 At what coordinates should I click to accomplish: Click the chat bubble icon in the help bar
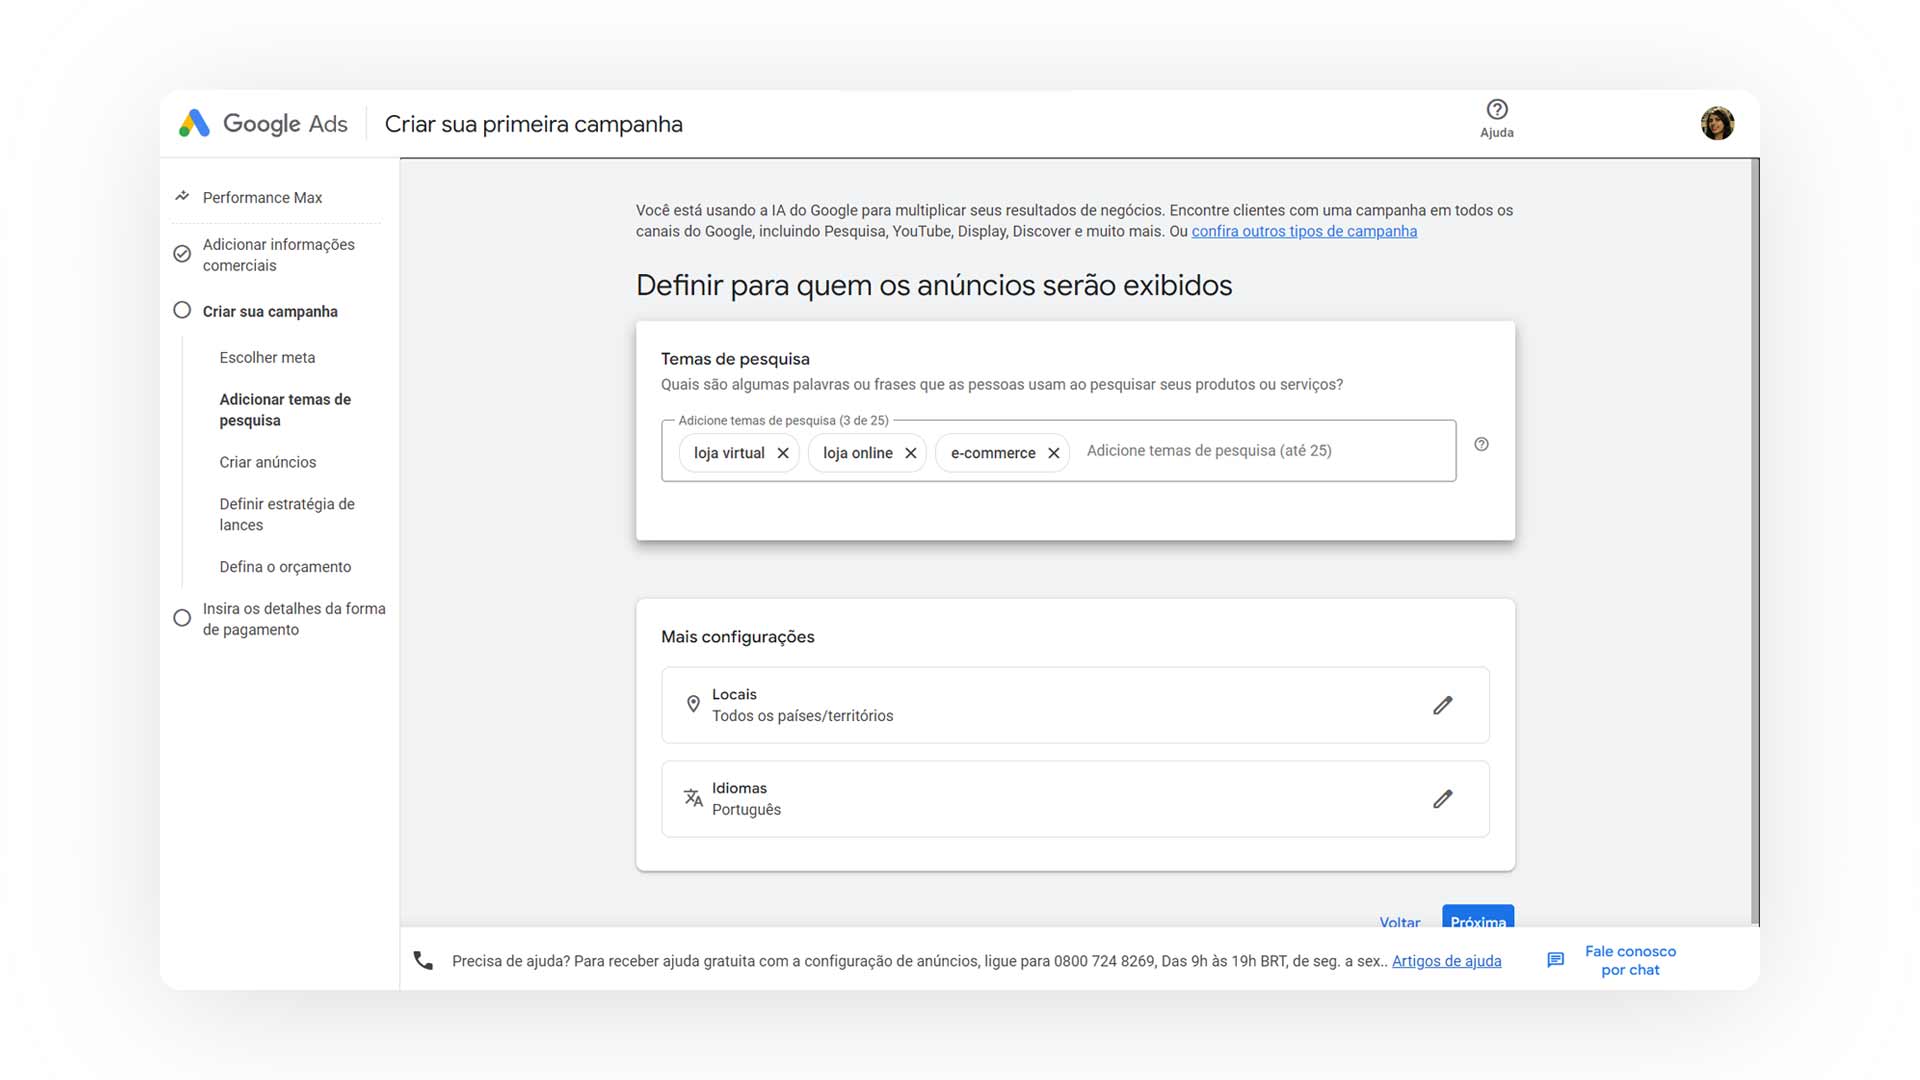coord(1555,960)
